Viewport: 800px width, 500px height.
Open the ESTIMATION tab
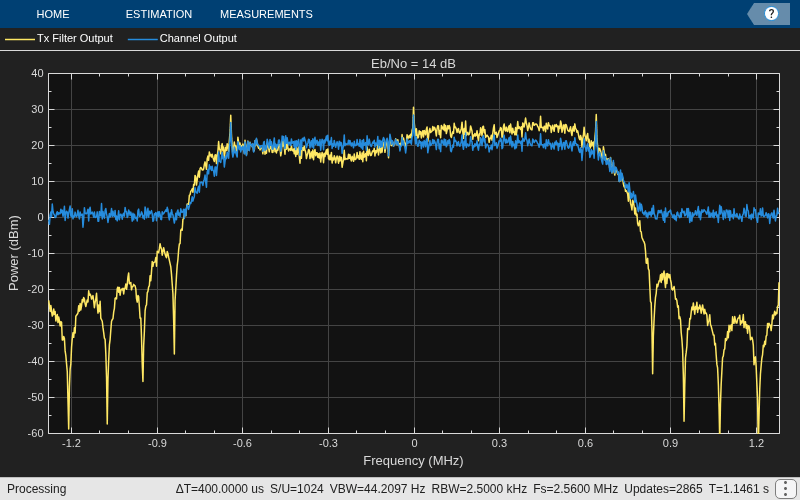coord(159,14)
